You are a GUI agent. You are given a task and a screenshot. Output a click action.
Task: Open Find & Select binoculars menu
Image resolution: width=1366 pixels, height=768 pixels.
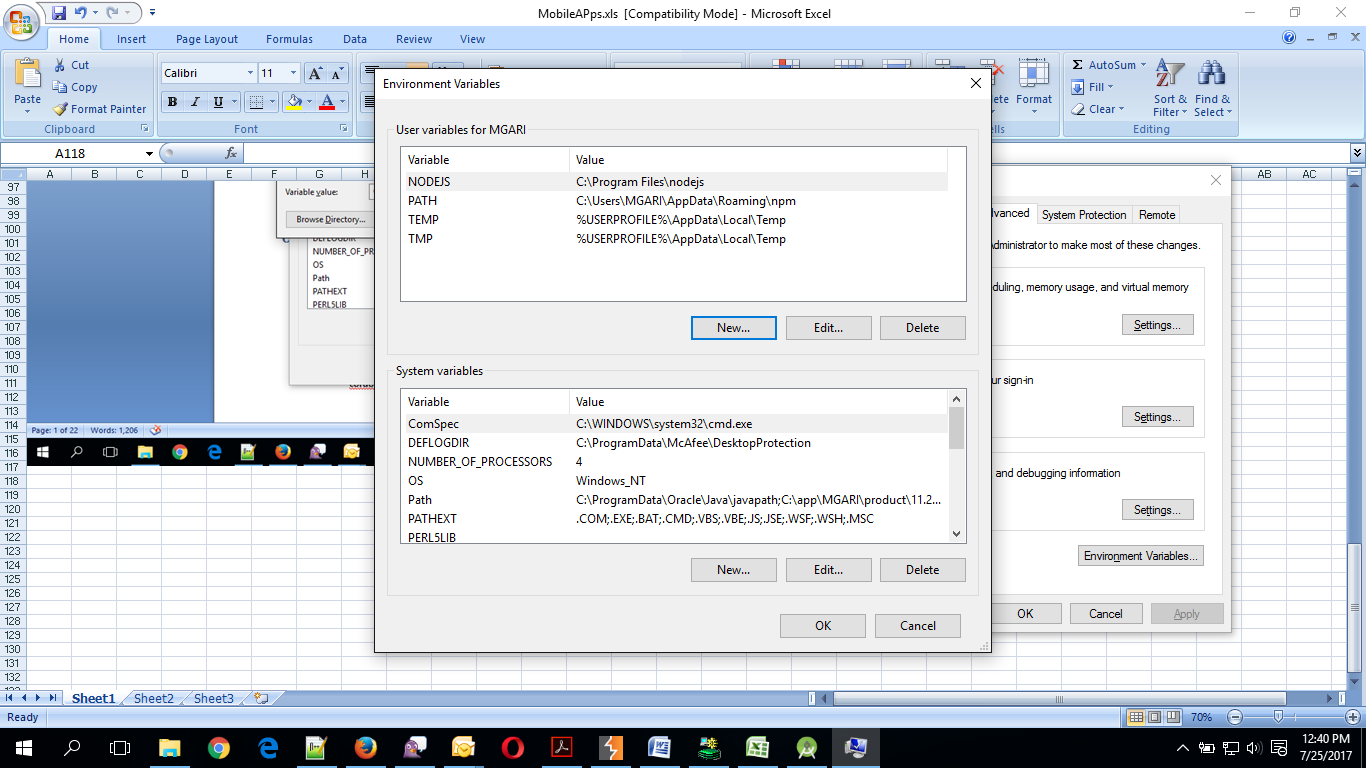[x=1213, y=88]
